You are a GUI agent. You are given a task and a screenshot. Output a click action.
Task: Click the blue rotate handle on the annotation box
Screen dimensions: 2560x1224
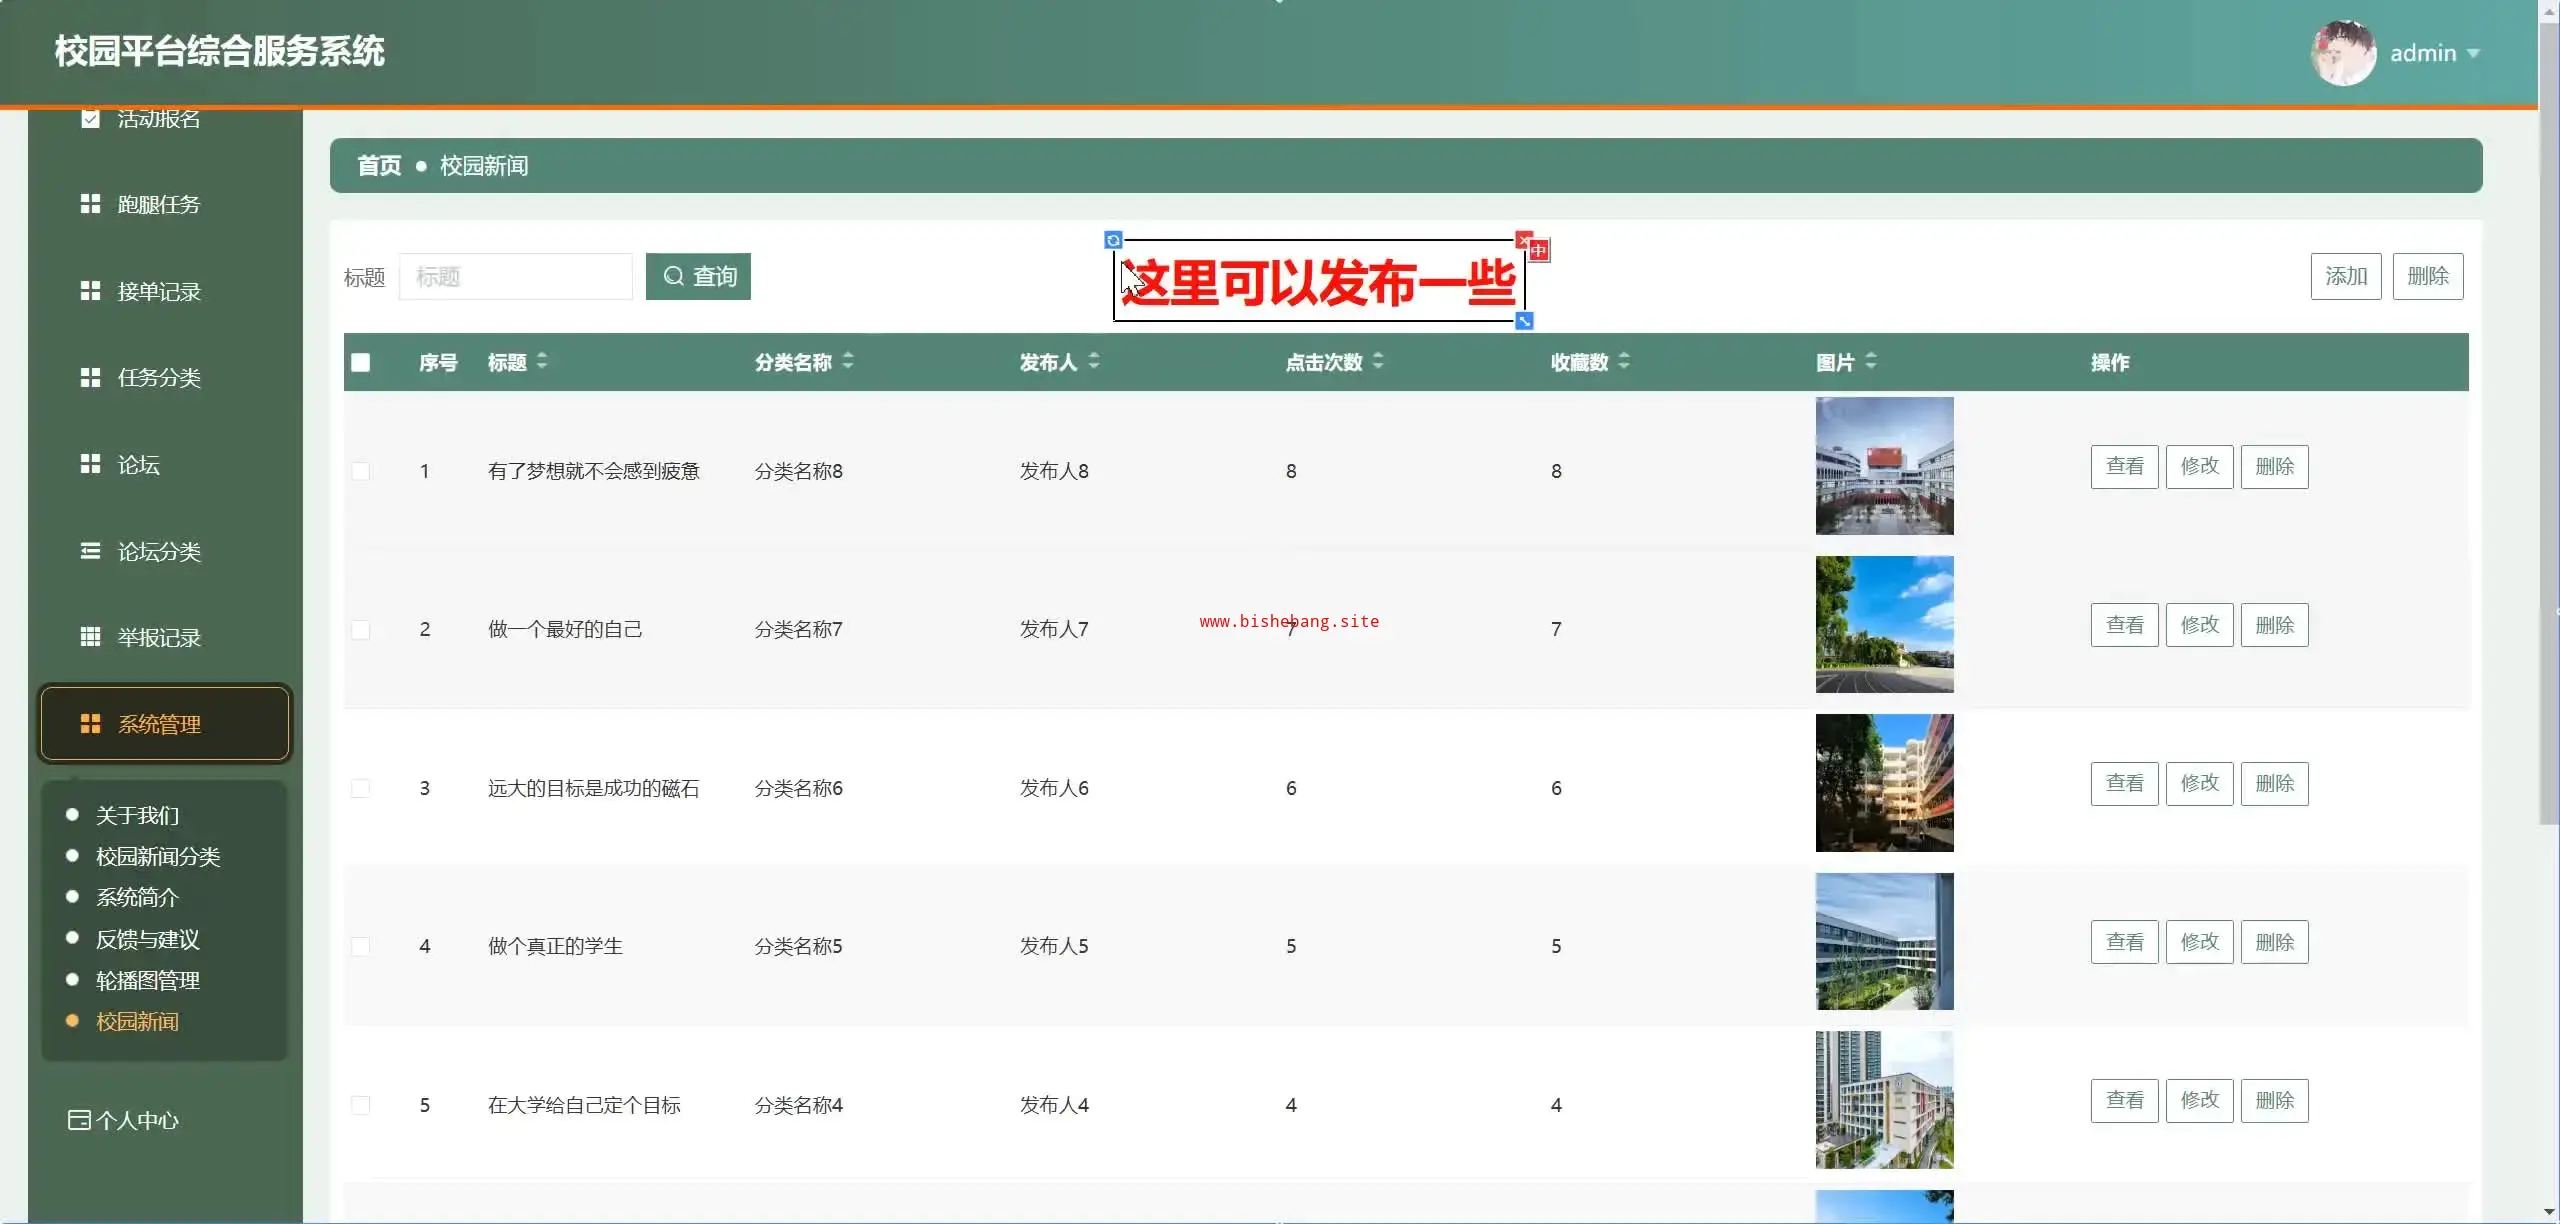click(1113, 240)
